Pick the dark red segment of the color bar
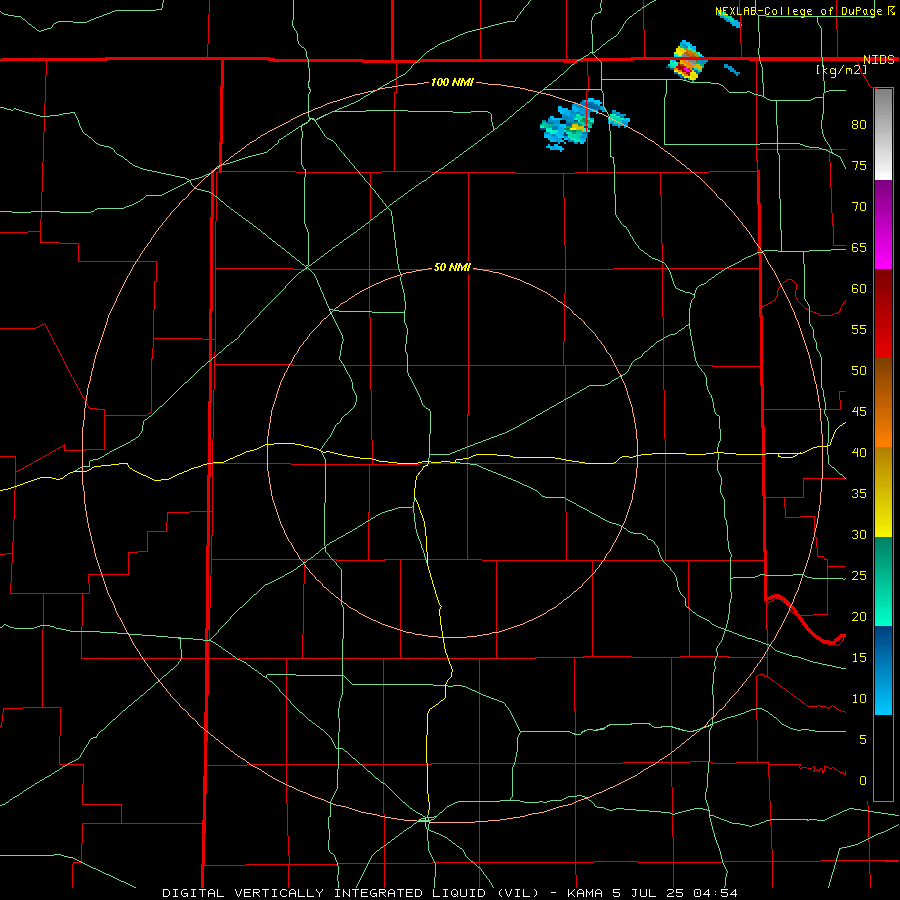This screenshot has width=900, height=900. (883, 313)
